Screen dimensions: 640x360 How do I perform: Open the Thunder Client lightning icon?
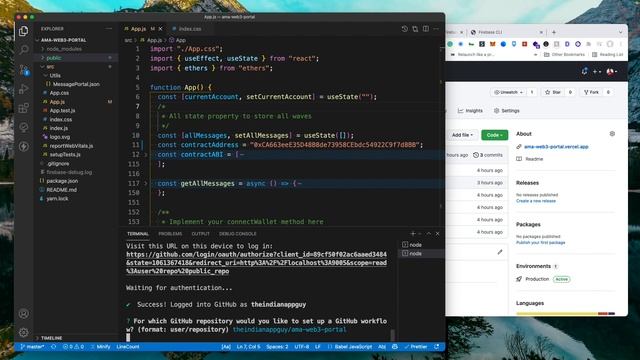(24, 146)
